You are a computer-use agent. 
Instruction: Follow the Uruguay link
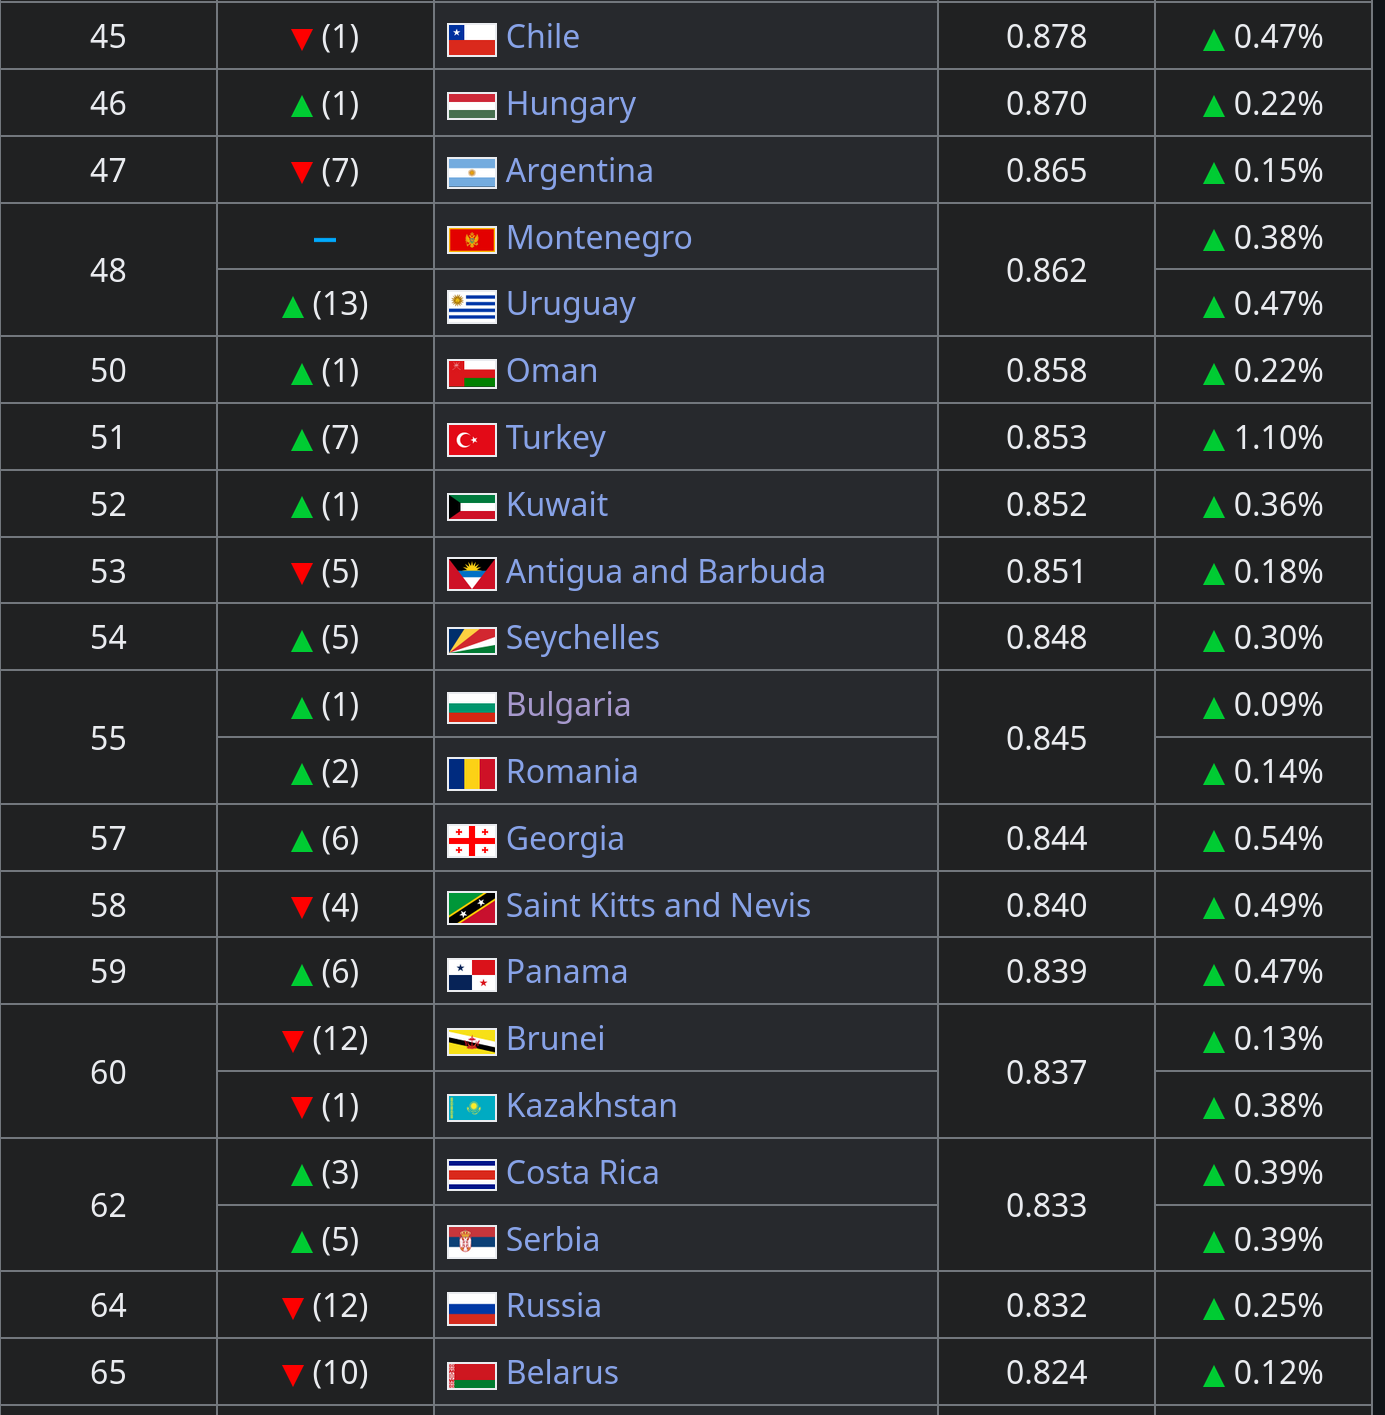click(x=571, y=304)
